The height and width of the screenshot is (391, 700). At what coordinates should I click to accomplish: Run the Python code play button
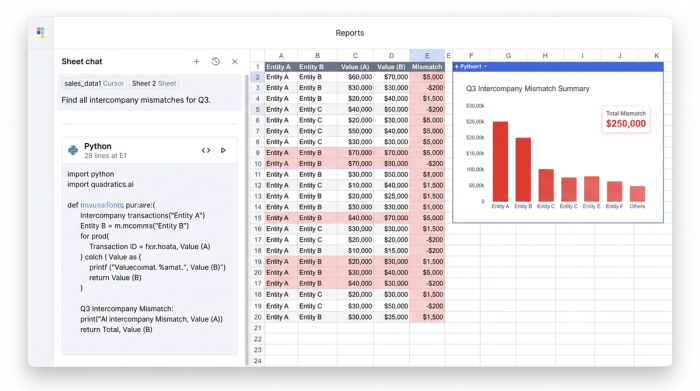point(223,150)
